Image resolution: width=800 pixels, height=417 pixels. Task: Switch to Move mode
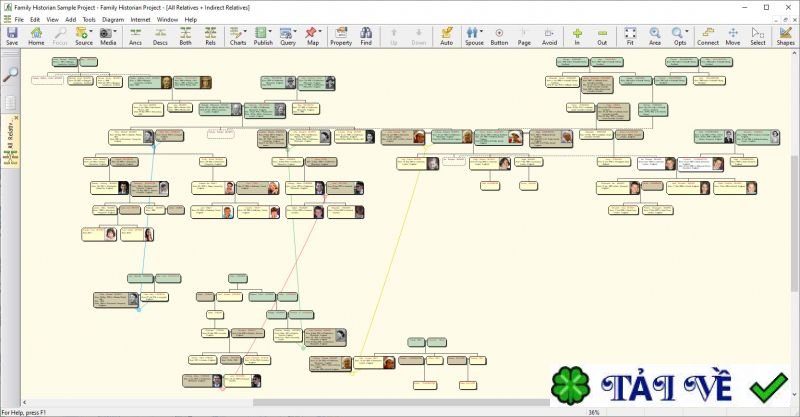[733, 36]
